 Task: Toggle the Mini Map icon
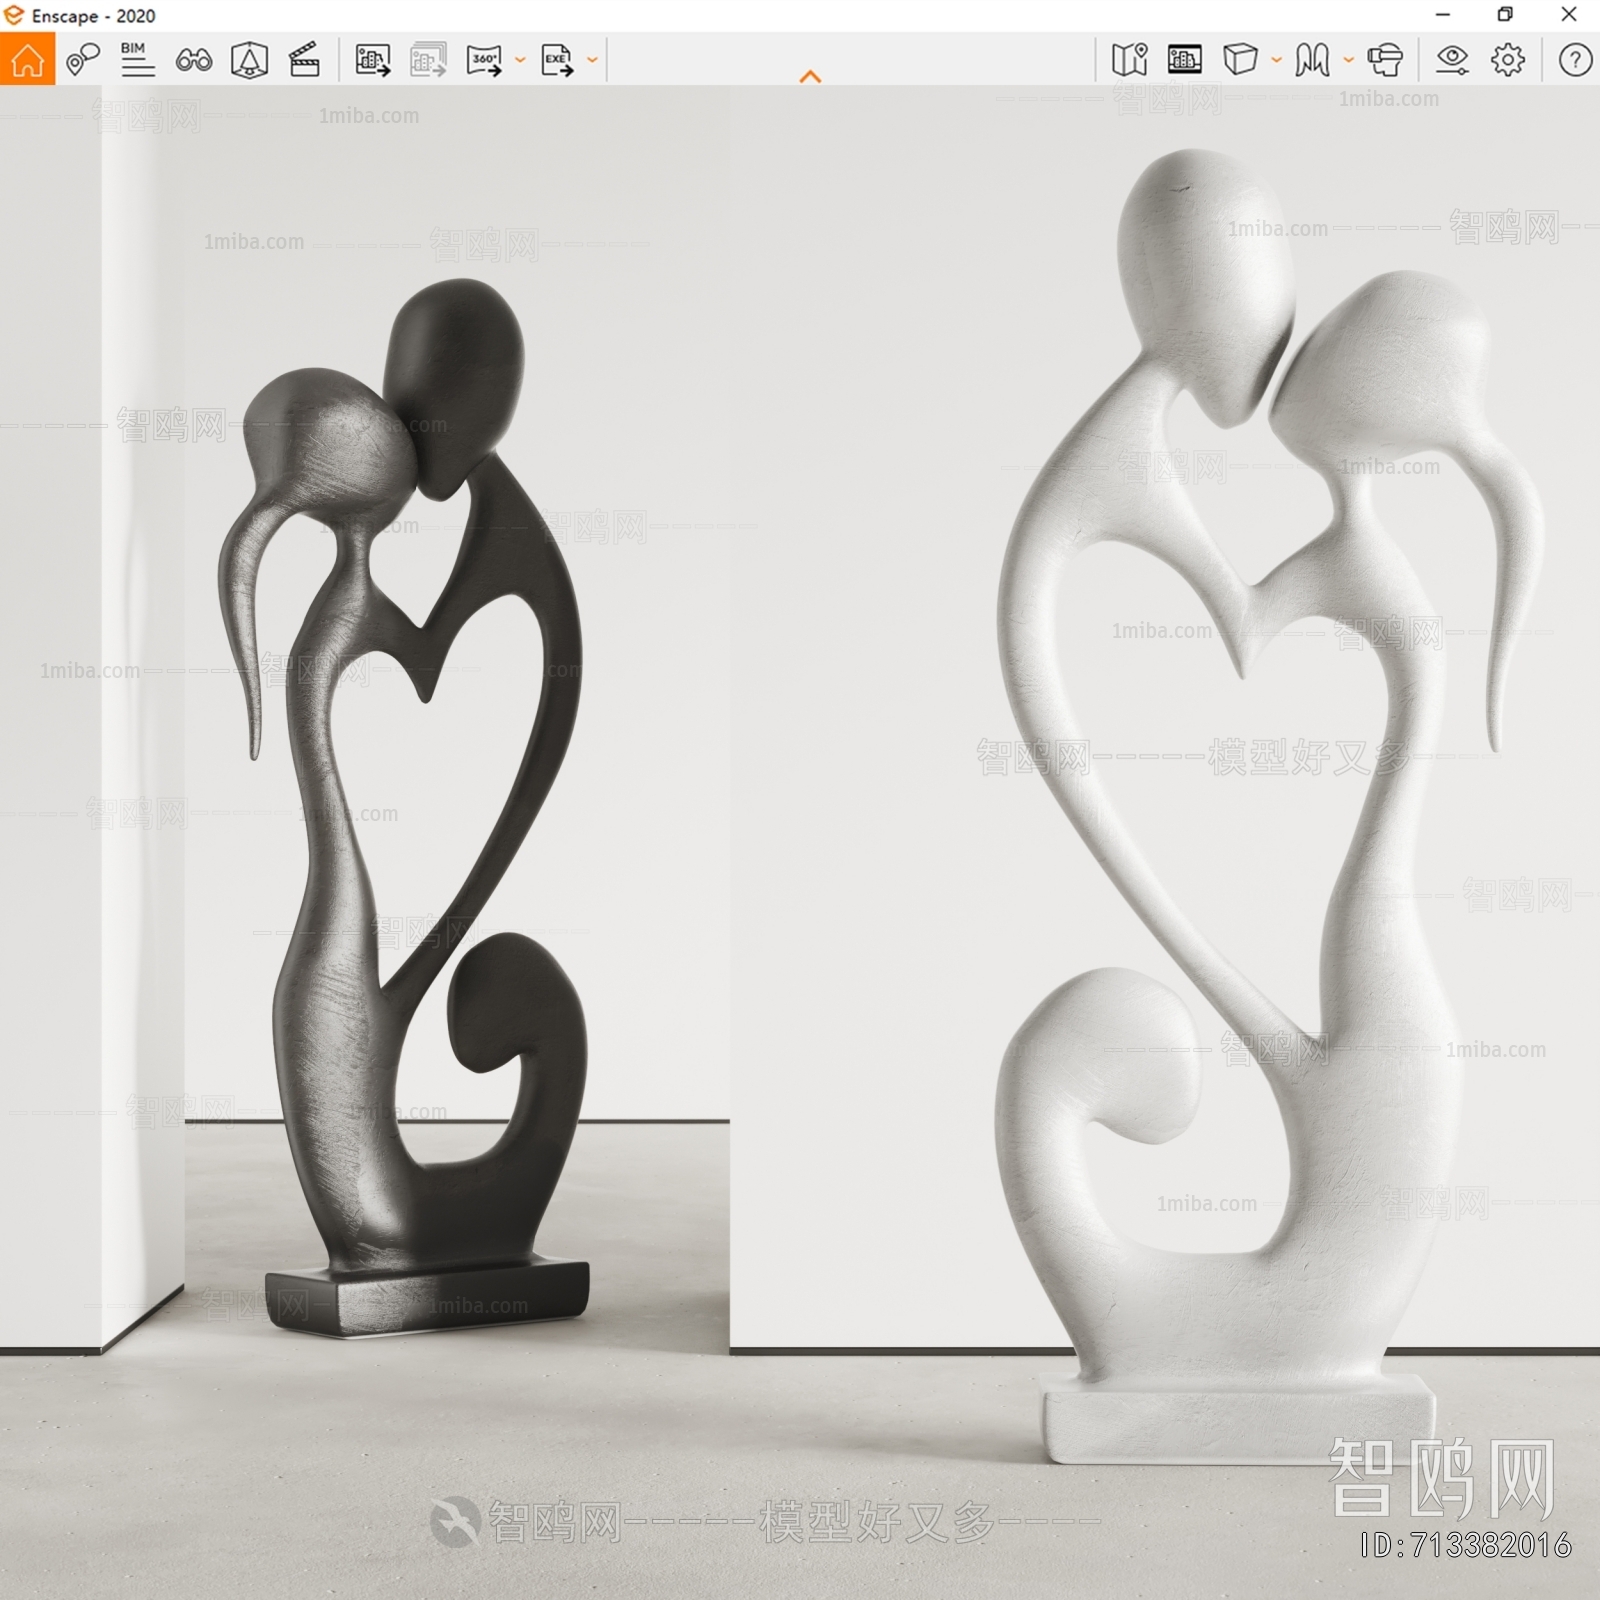coord(1129,60)
